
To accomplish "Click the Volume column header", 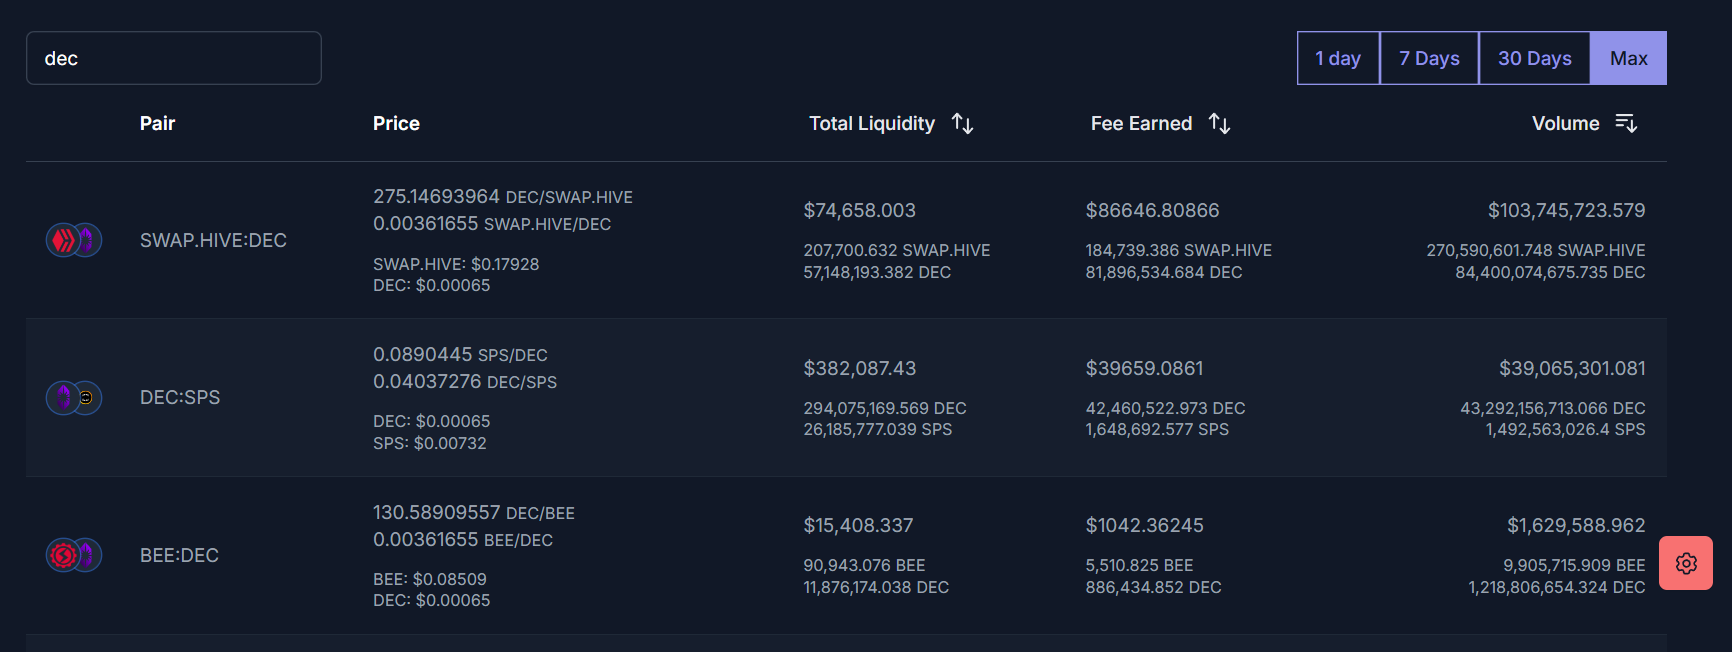I will coord(1565,123).
